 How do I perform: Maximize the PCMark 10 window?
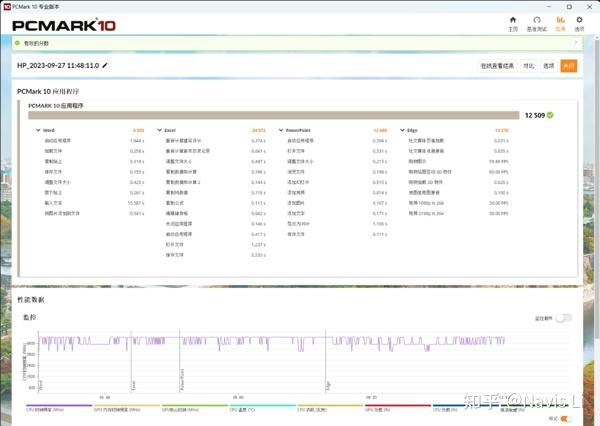[x=569, y=7]
